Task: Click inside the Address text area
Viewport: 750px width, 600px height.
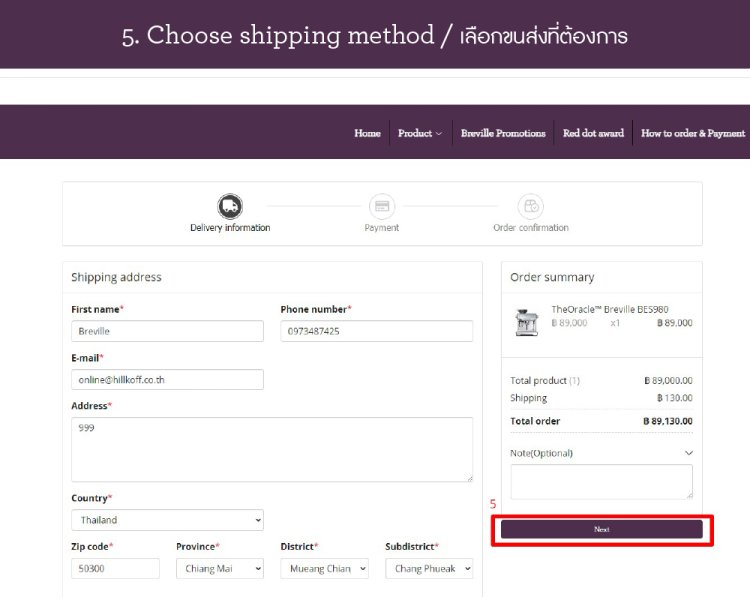Action: point(272,449)
